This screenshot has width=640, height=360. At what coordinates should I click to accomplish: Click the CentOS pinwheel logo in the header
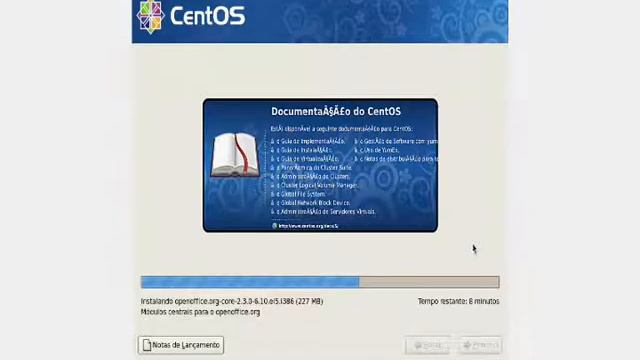pyautogui.click(x=151, y=17)
